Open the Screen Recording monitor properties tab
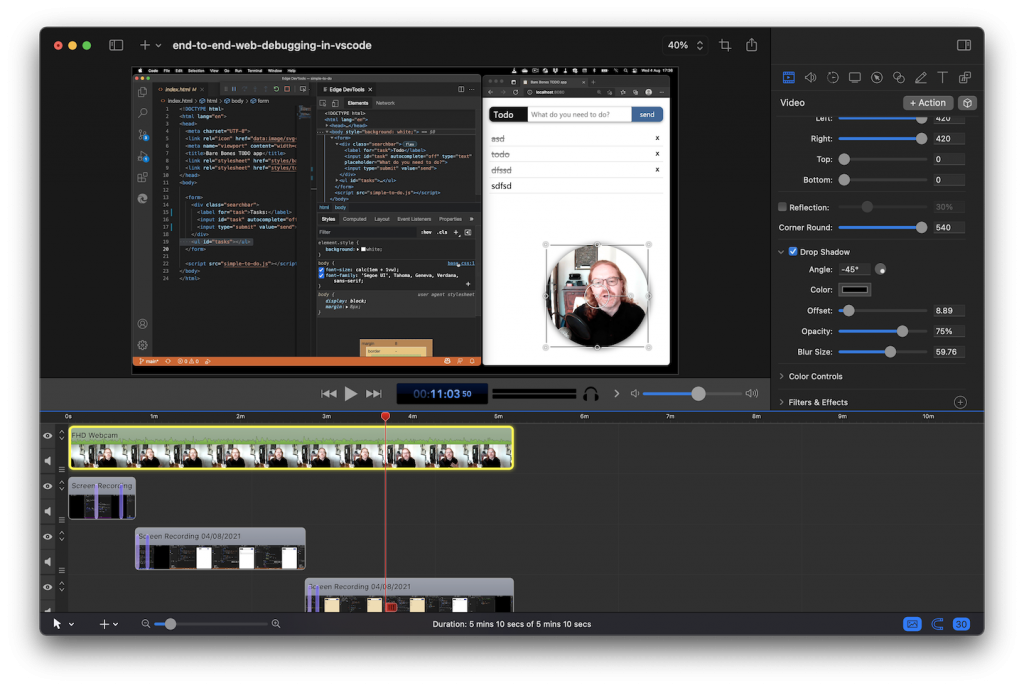The height and width of the screenshot is (688, 1024). click(x=854, y=78)
